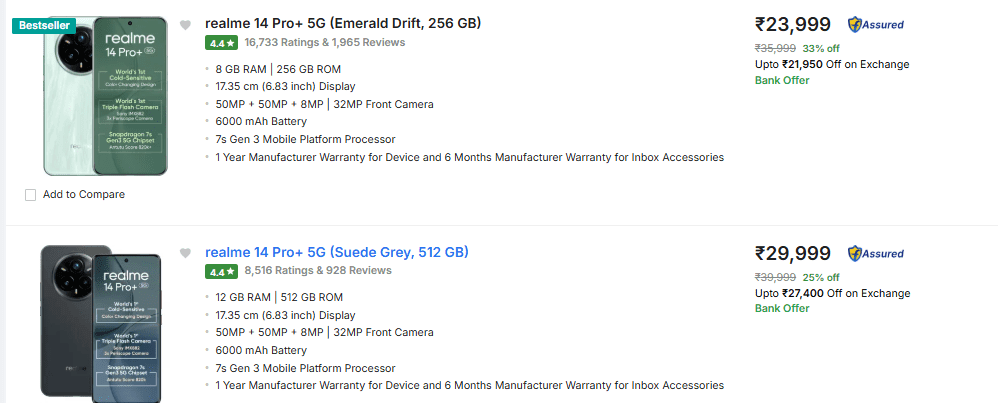Click Assured badge beside ₹29,999 price
Viewport: 998px width, 403px height.
(x=876, y=254)
